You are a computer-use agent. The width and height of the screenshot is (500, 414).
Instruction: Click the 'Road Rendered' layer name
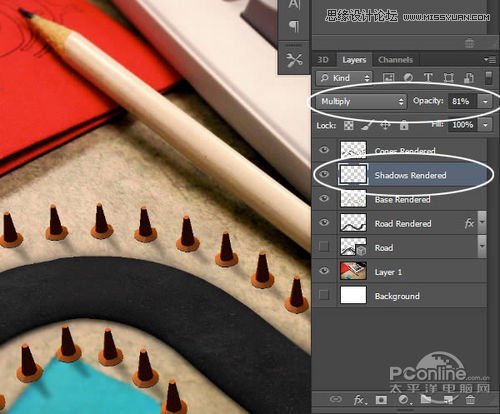click(403, 224)
